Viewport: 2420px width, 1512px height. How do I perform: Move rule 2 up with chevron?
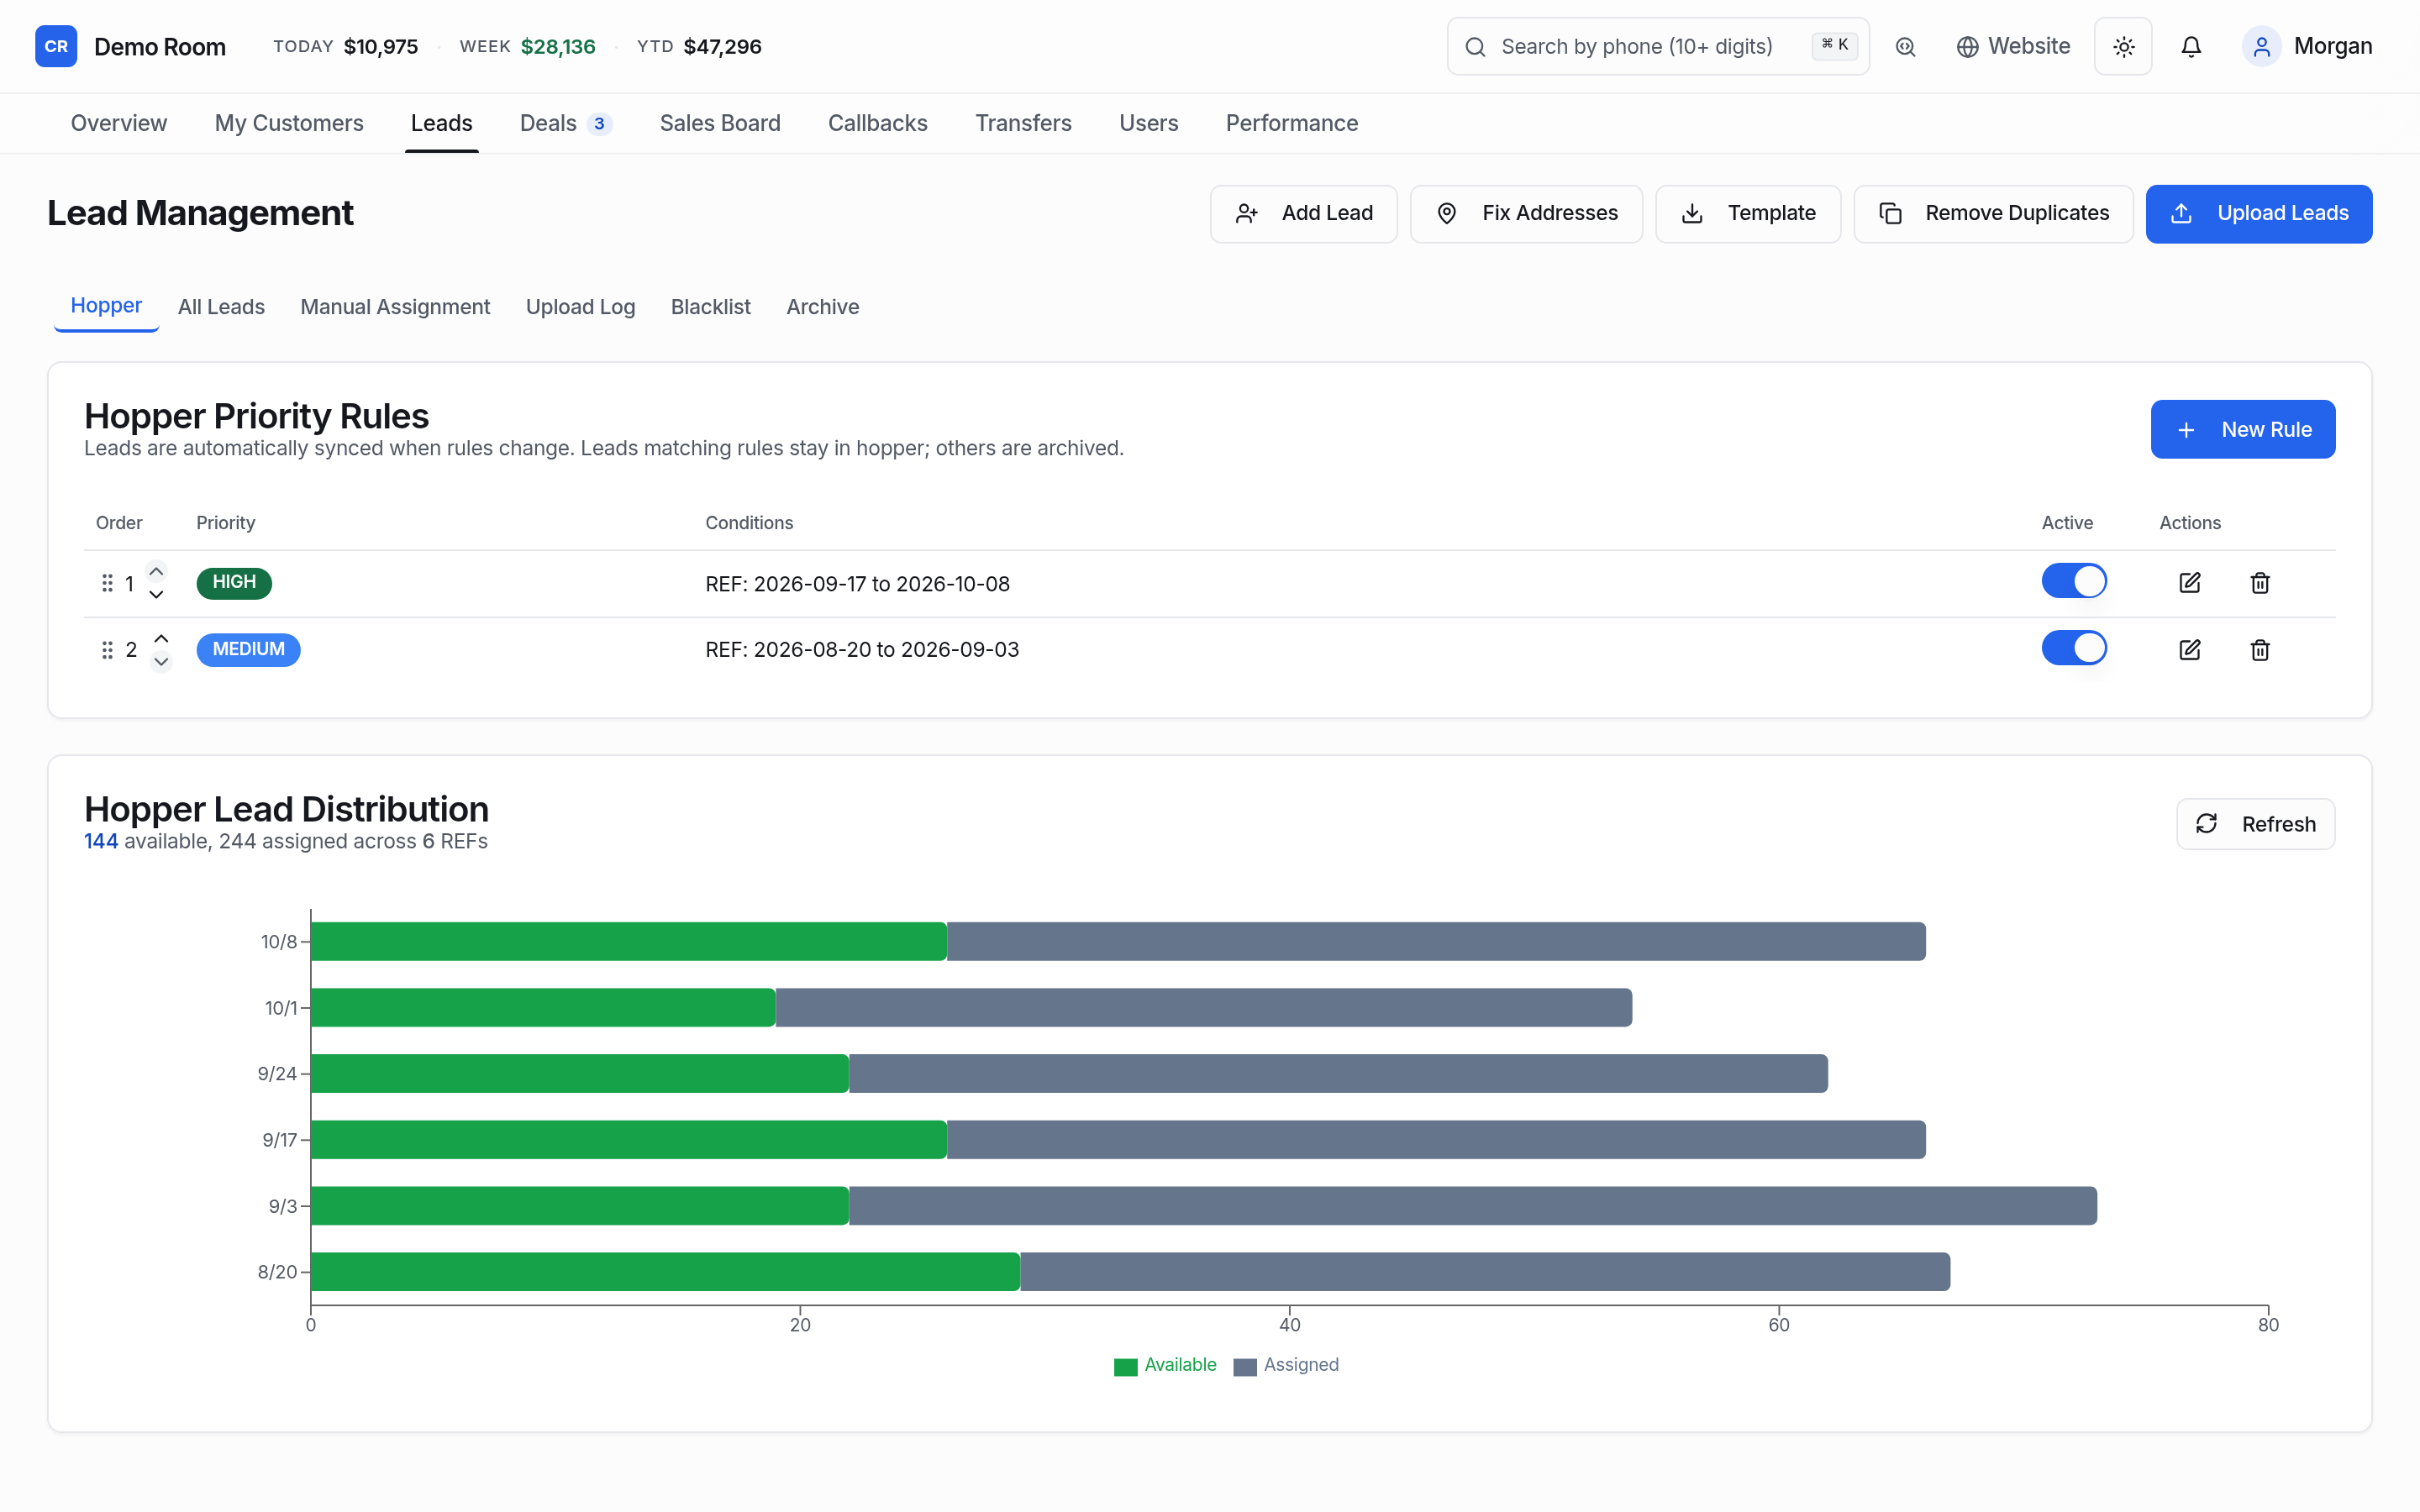(161, 638)
